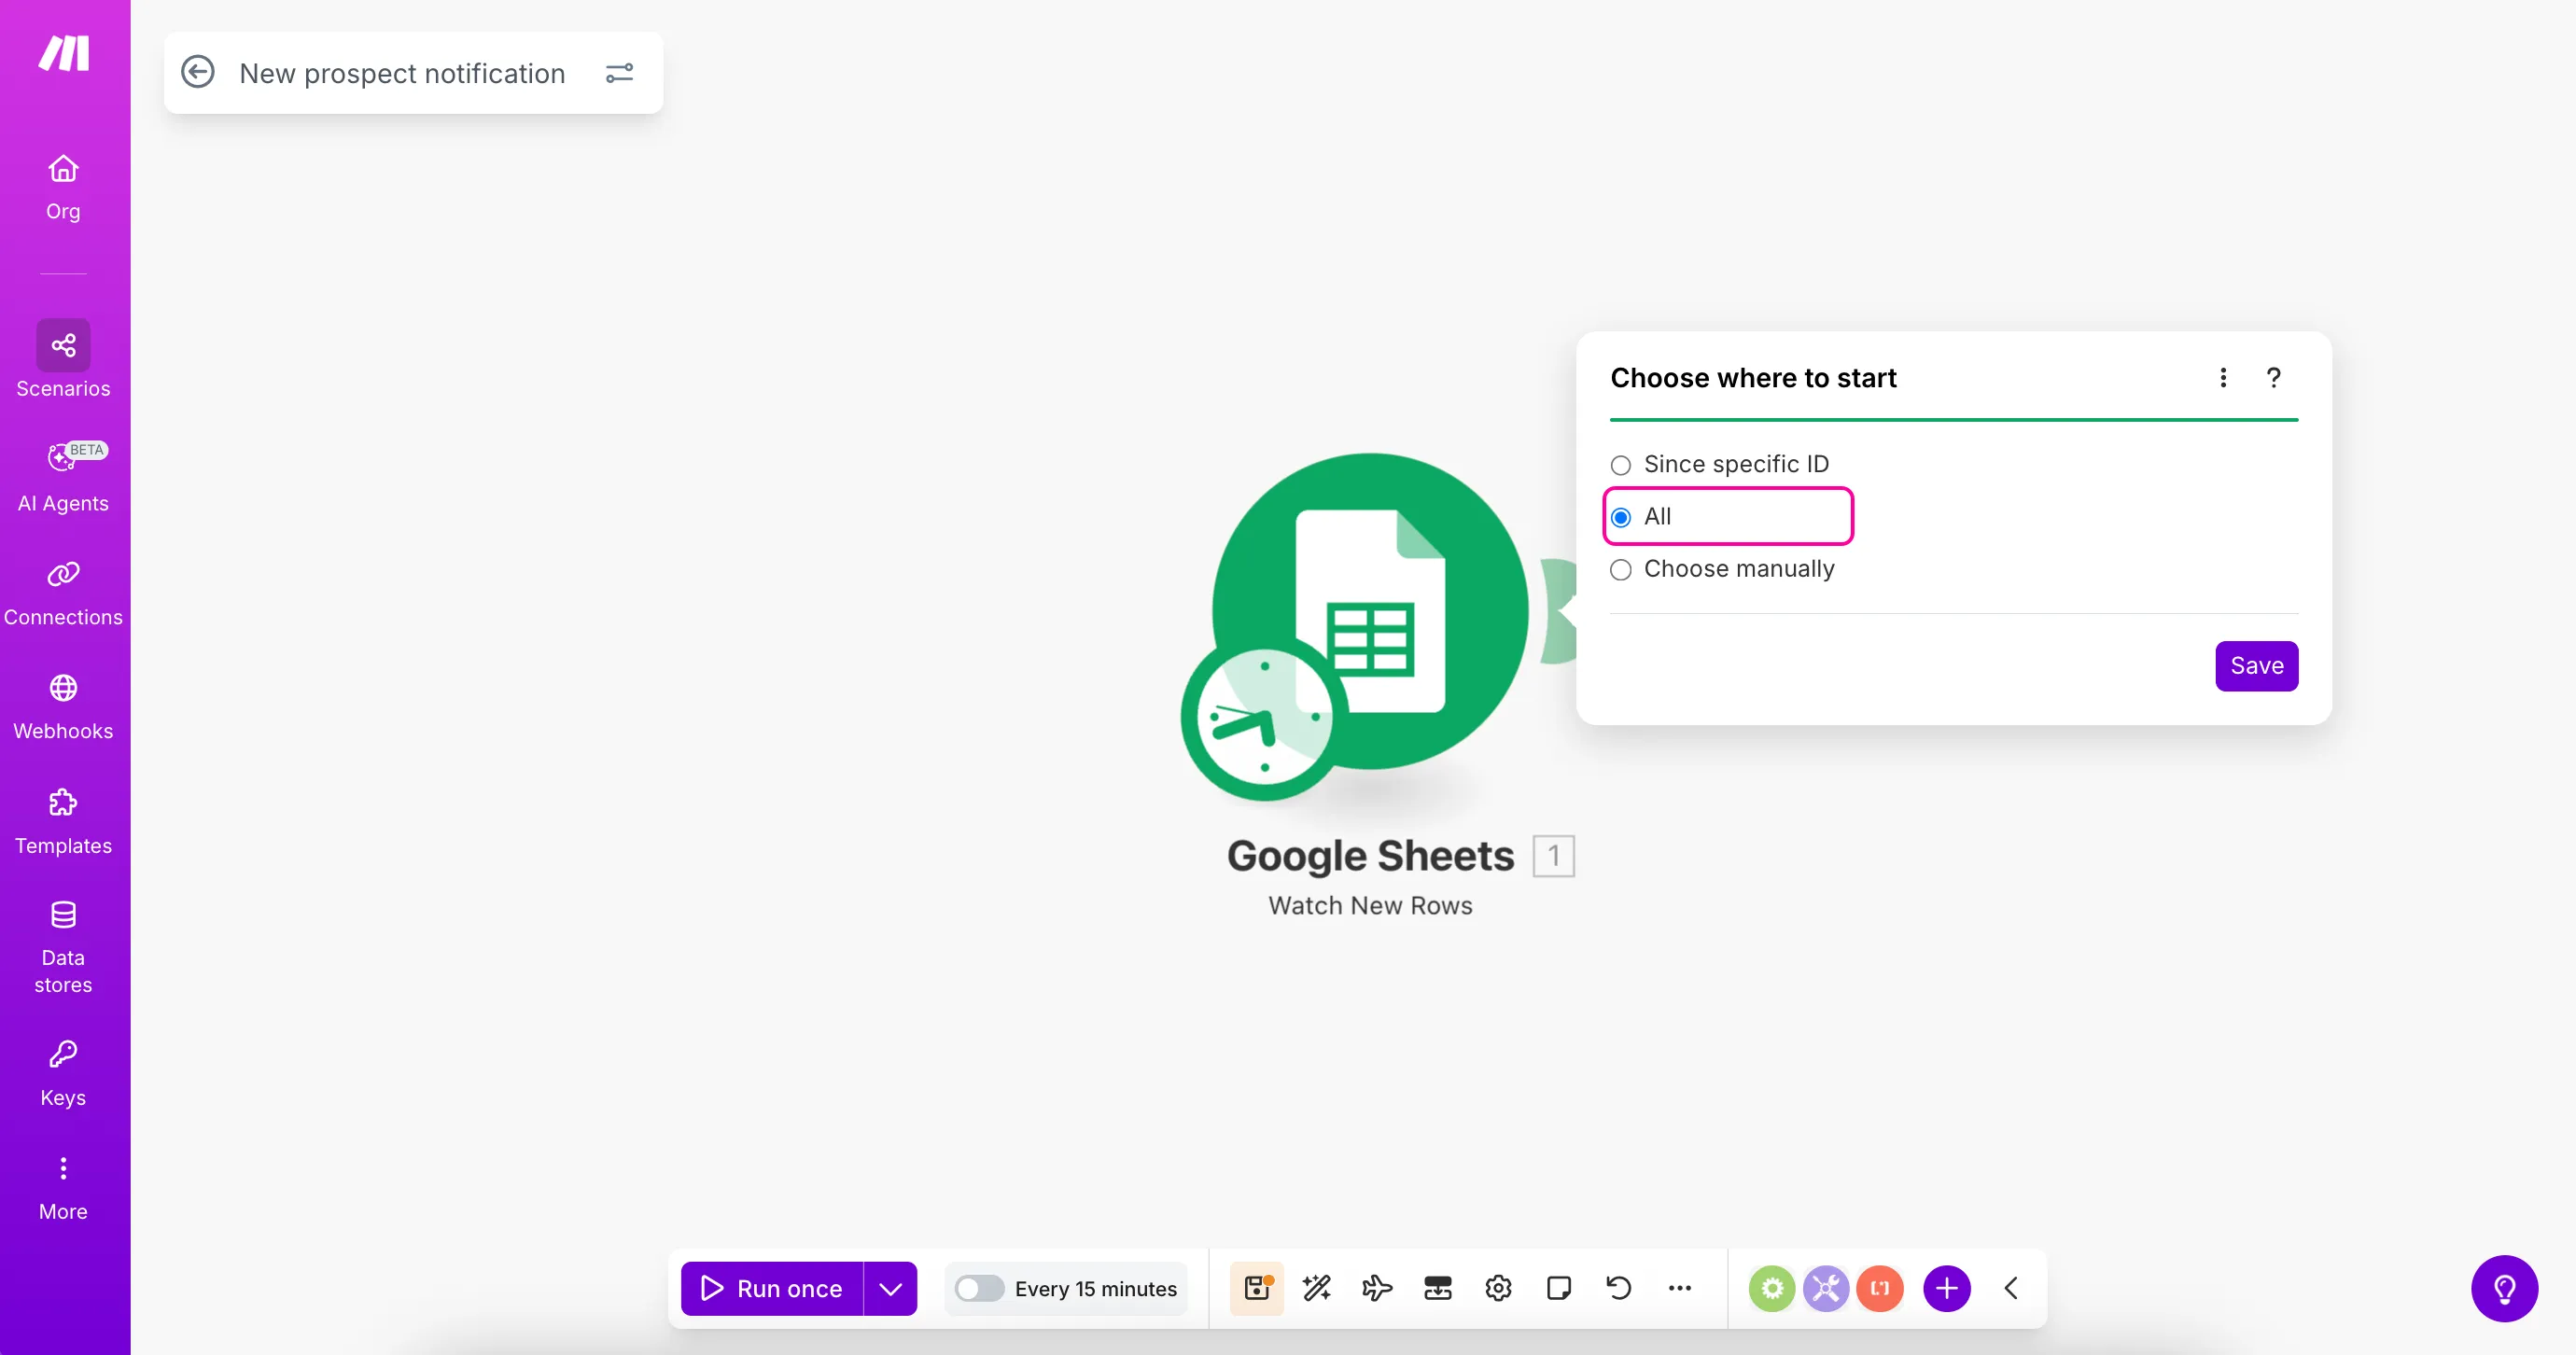The image size is (2576, 1355).
Task: Open the Keys section
Action: pos(63,1074)
